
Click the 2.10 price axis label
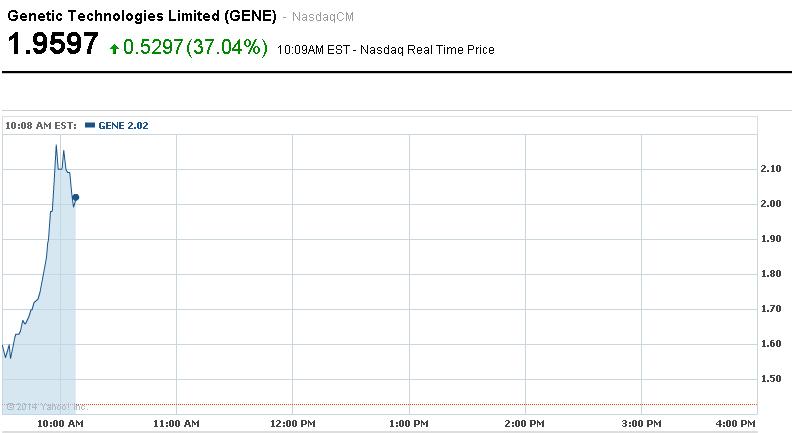pos(771,169)
